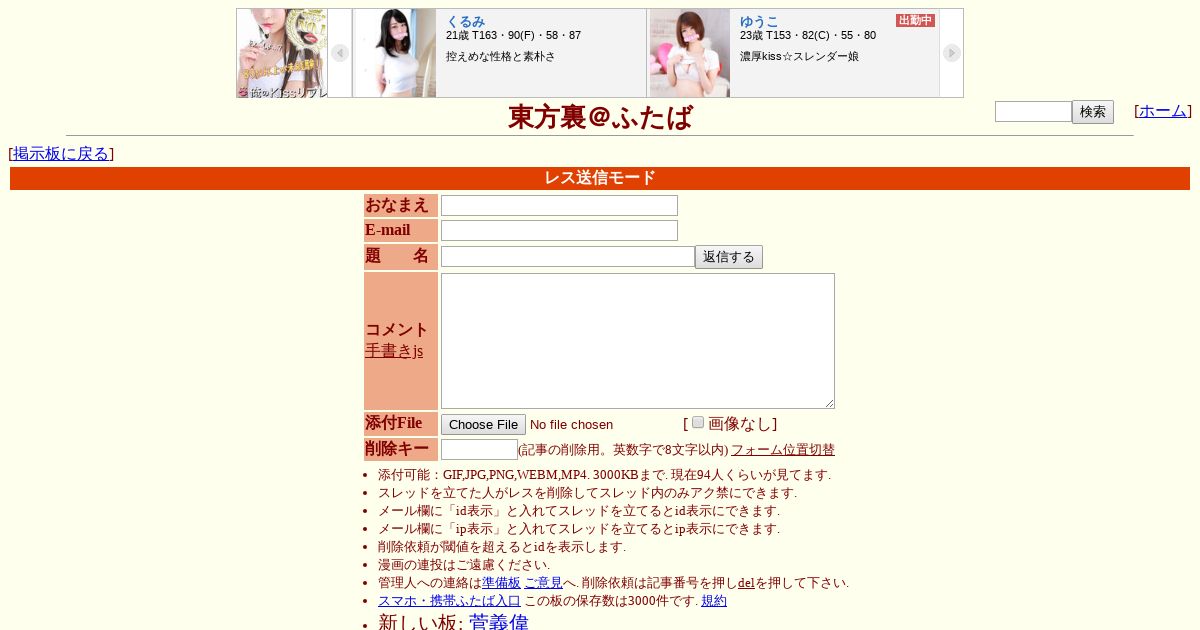The height and width of the screenshot is (630, 1200).
Task: Click the 控えめな性格と素朴さ ad text
Action: point(501,57)
